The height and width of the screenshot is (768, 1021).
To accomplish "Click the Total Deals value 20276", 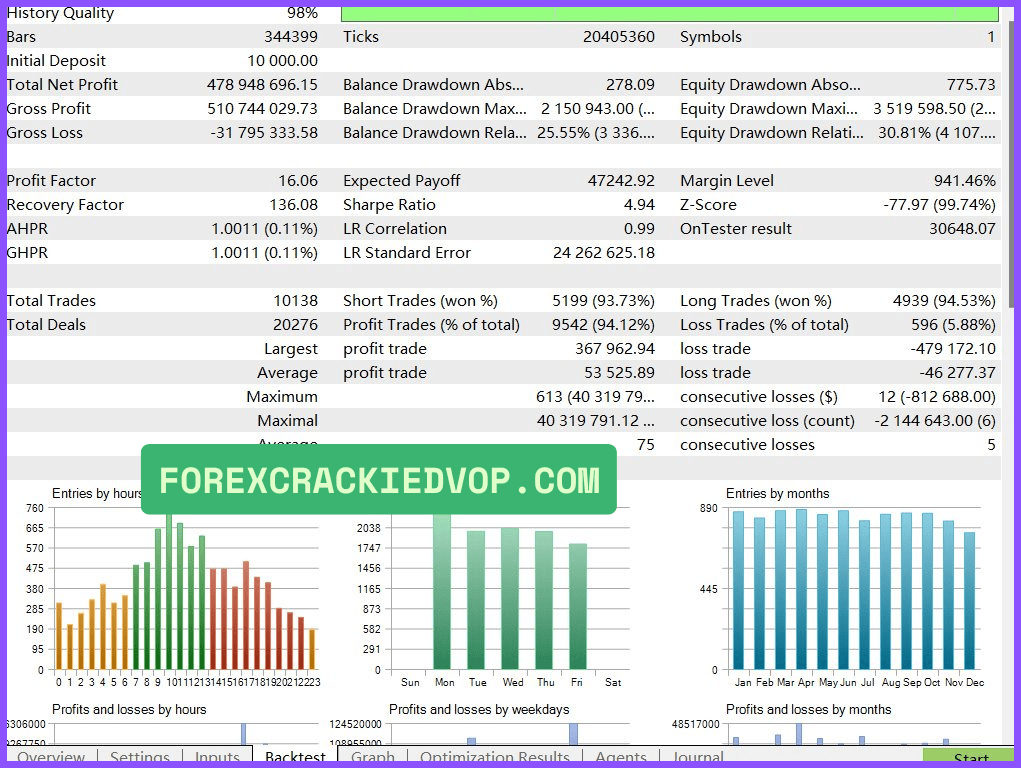I will click(x=296, y=325).
